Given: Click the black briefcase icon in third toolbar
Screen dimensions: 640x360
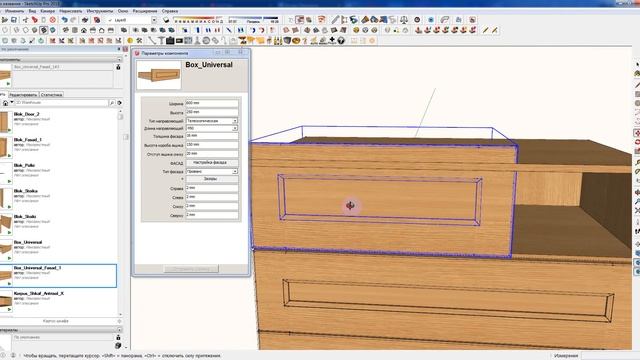Looking at the screenshot, I should click(170, 40).
